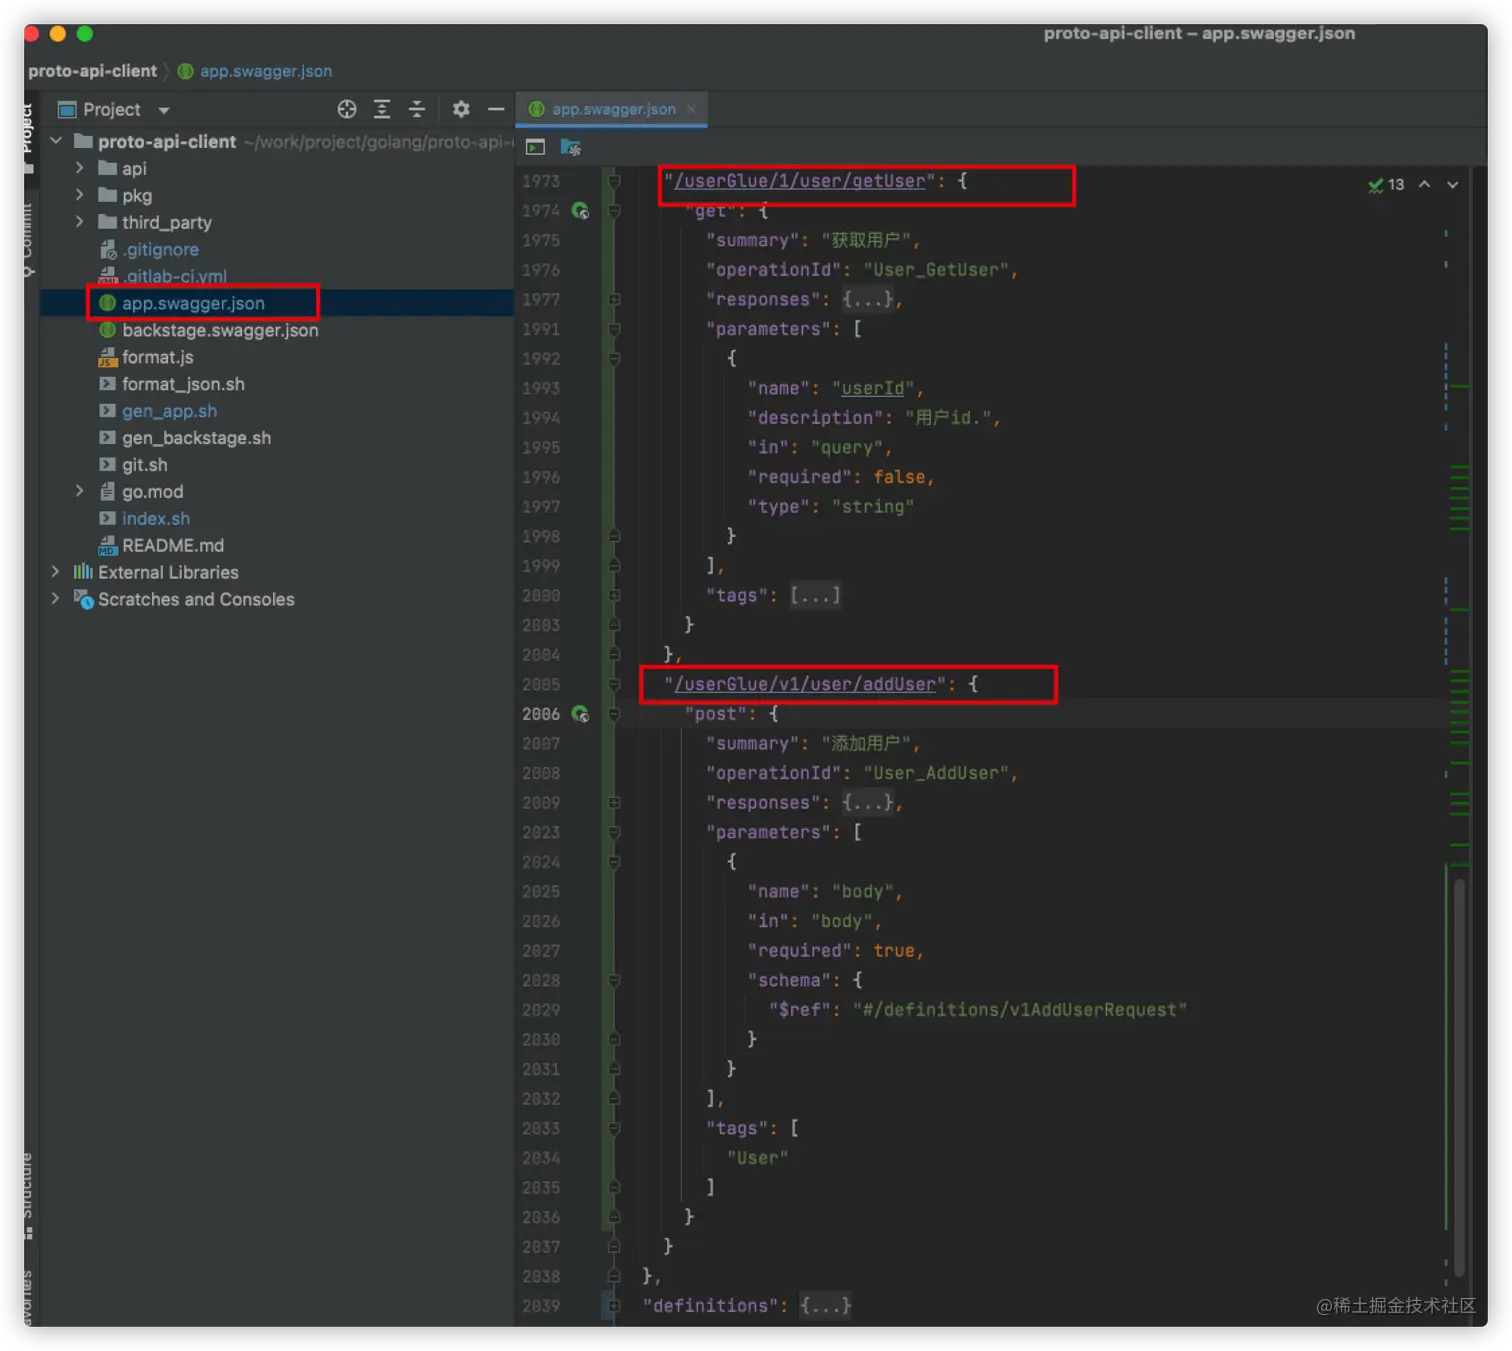
Task: Click the Collapse All icon in Project toolbar
Action: coord(417,109)
